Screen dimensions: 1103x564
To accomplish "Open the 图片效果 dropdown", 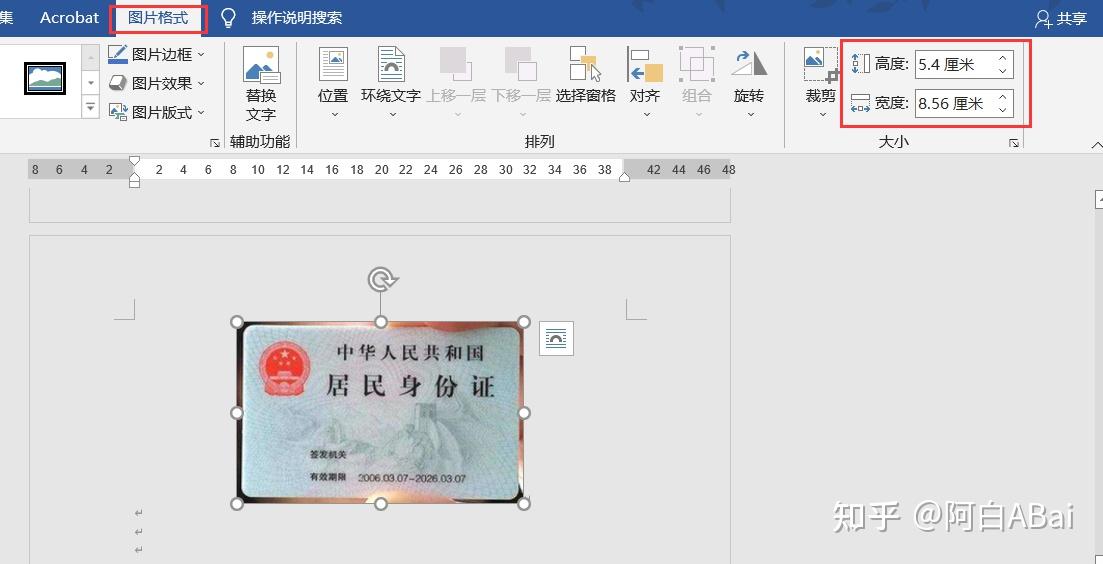I will pos(156,83).
